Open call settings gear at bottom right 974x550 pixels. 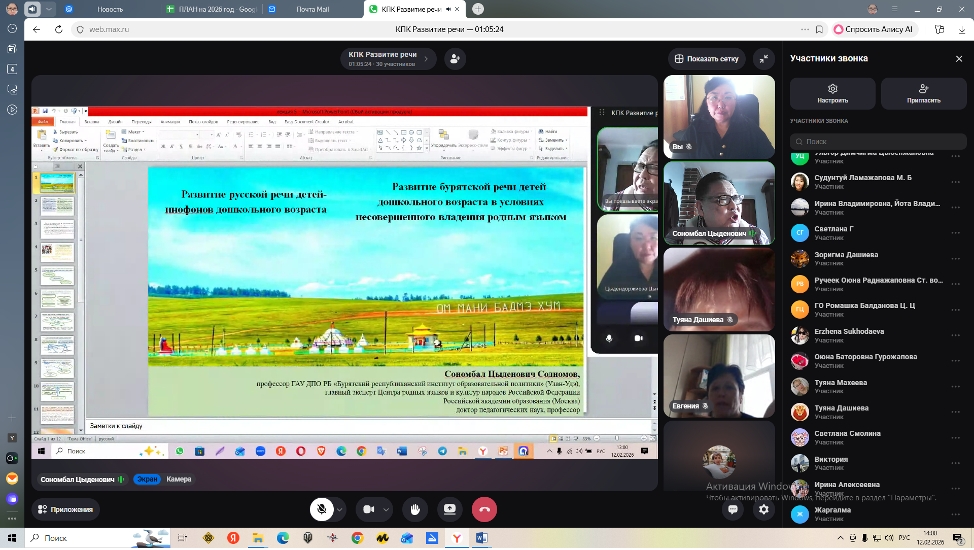click(x=764, y=509)
